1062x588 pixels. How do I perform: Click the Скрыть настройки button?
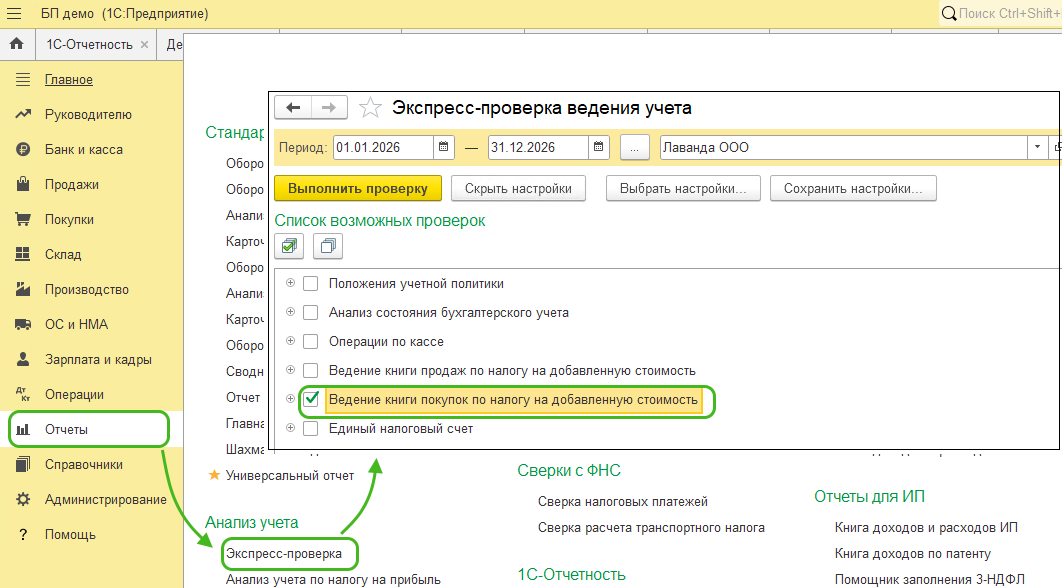516,188
